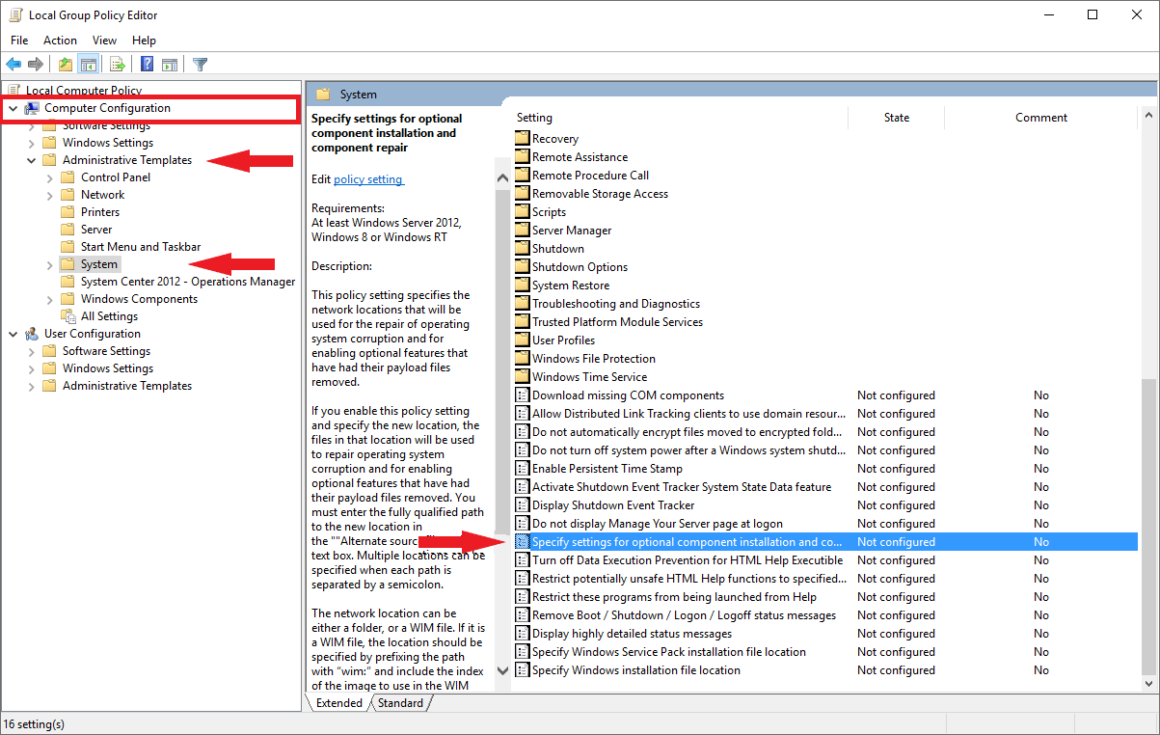Switch to the Standard tab
This screenshot has height=735, width=1160.
(x=399, y=702)
